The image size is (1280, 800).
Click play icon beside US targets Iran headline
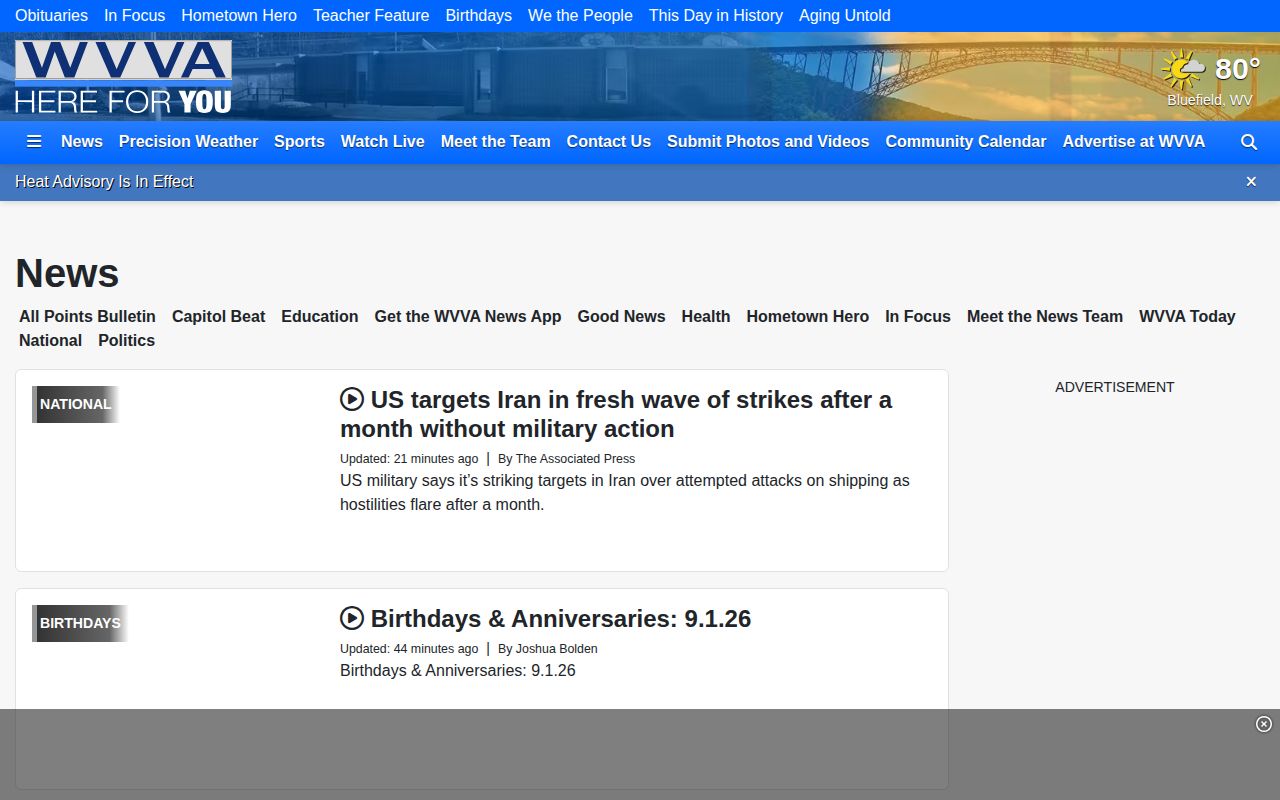(352, 399)
